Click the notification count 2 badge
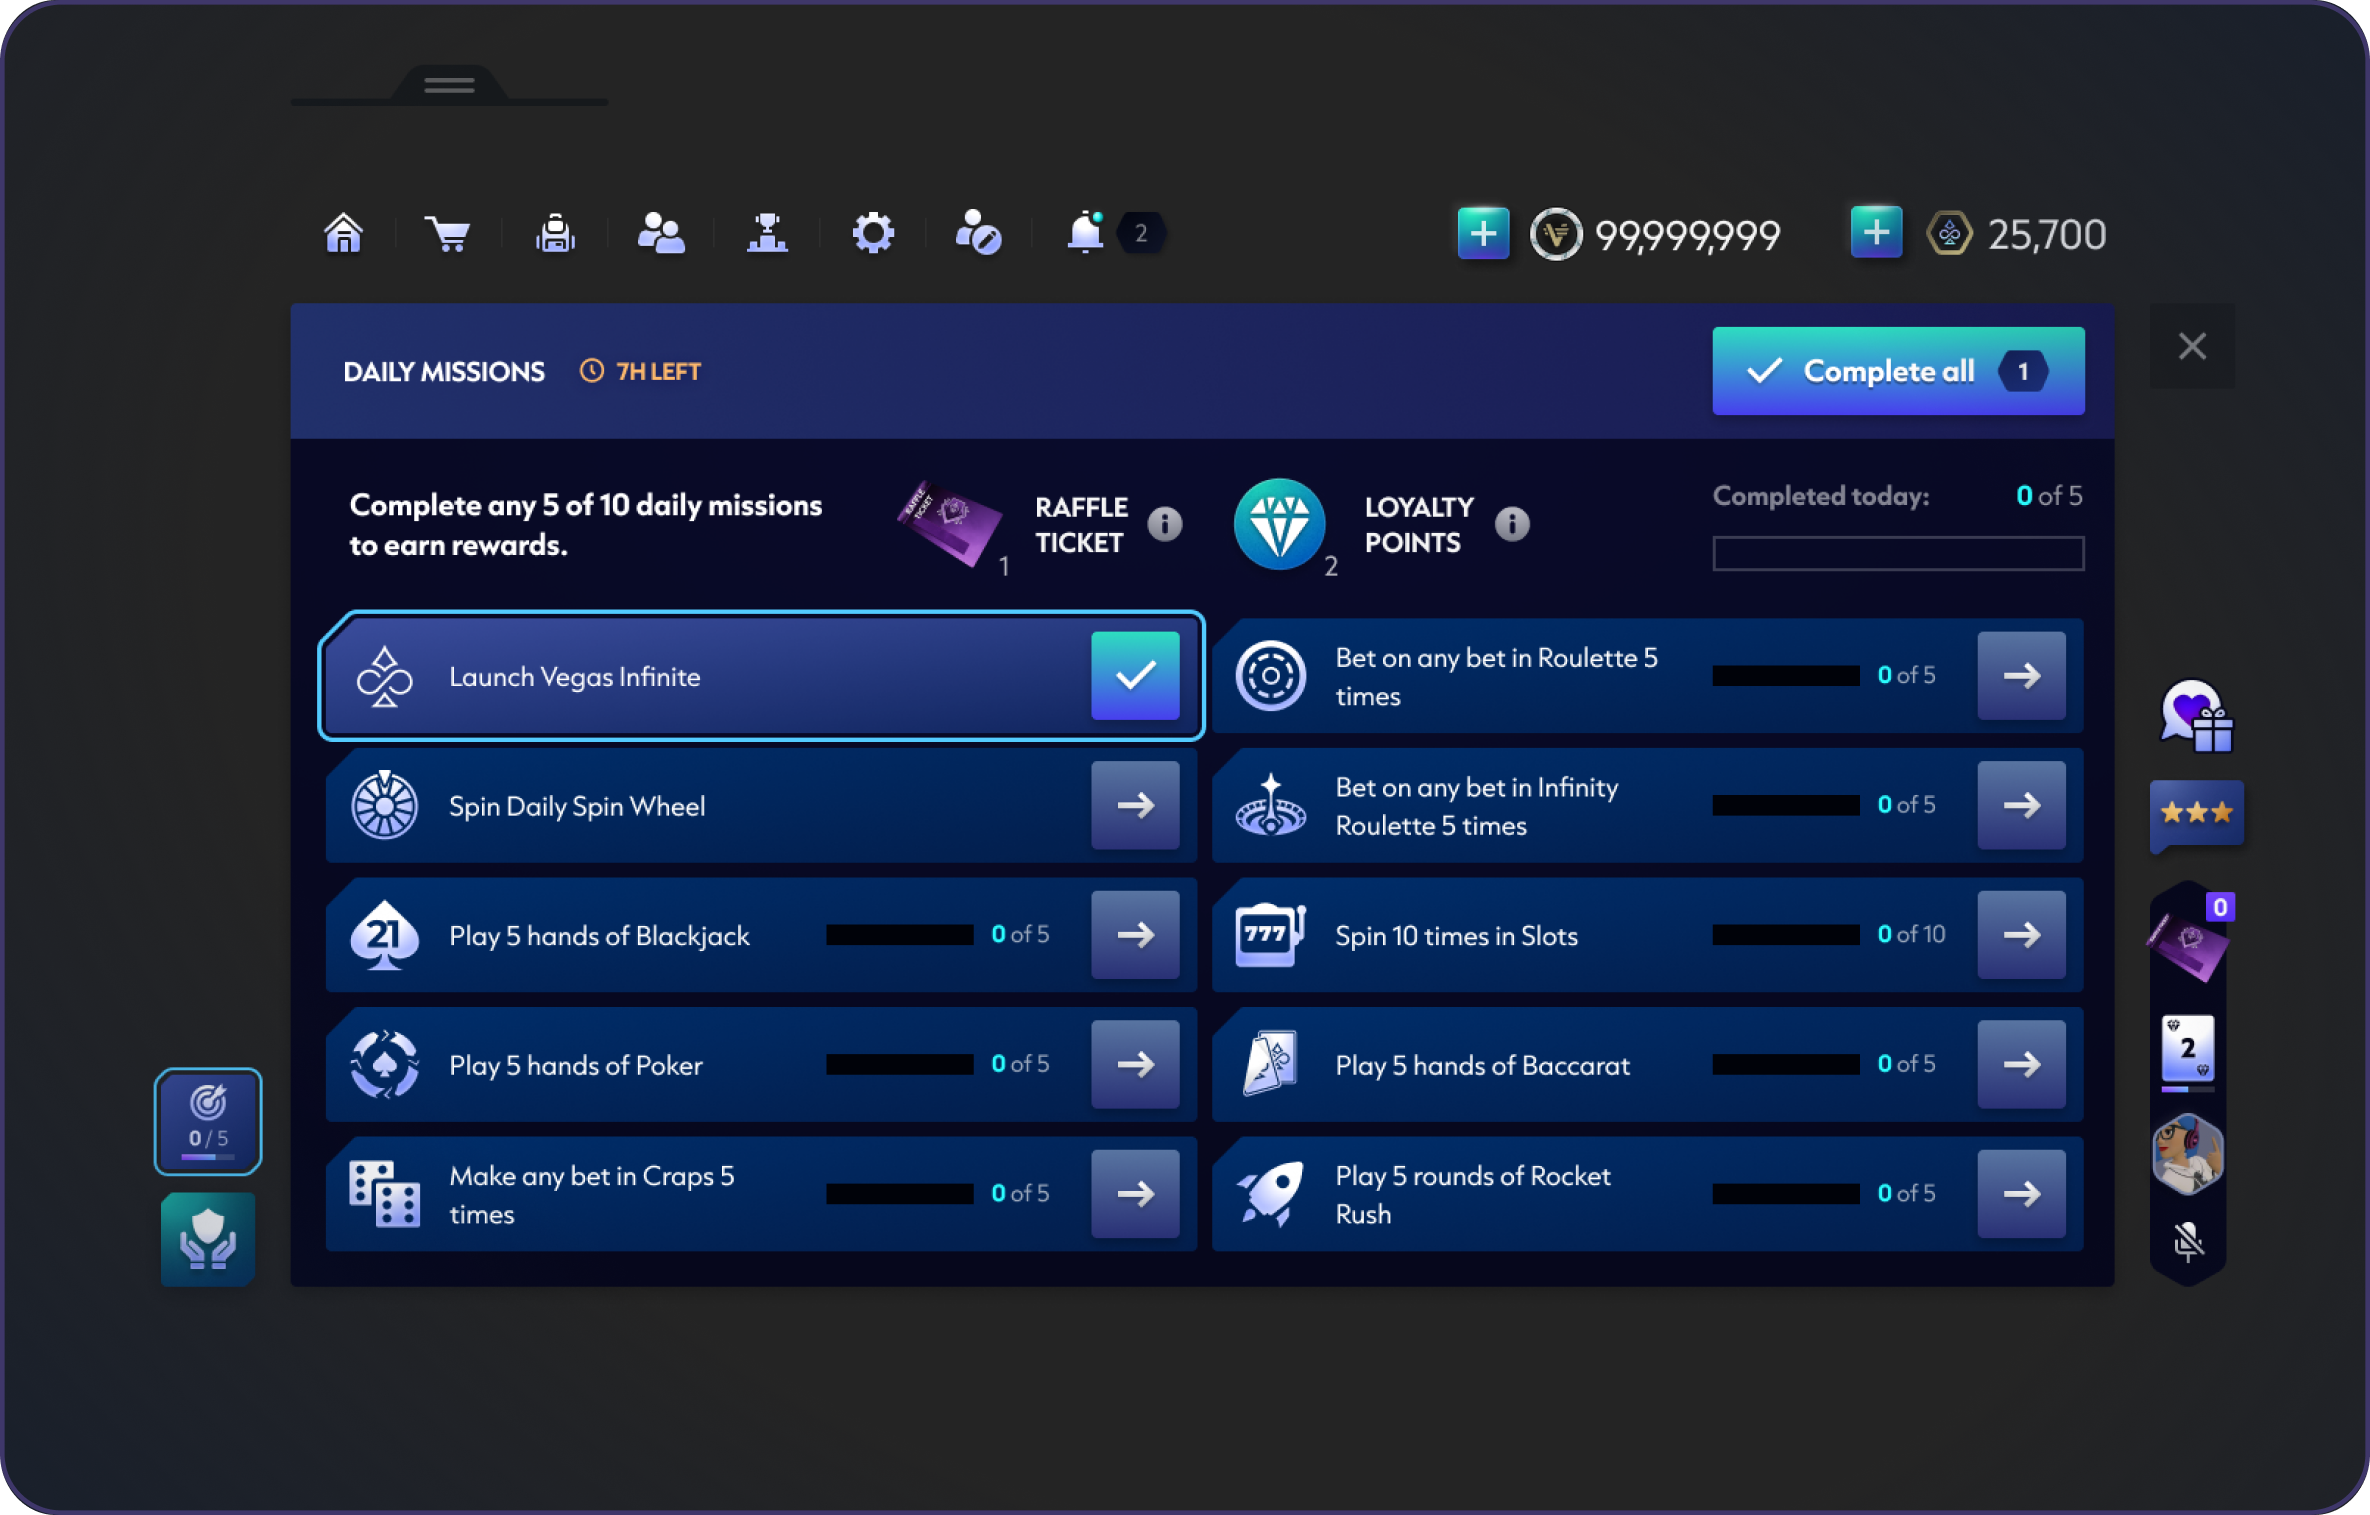Screen dimensions: 2370x1515 (1141, 234)
